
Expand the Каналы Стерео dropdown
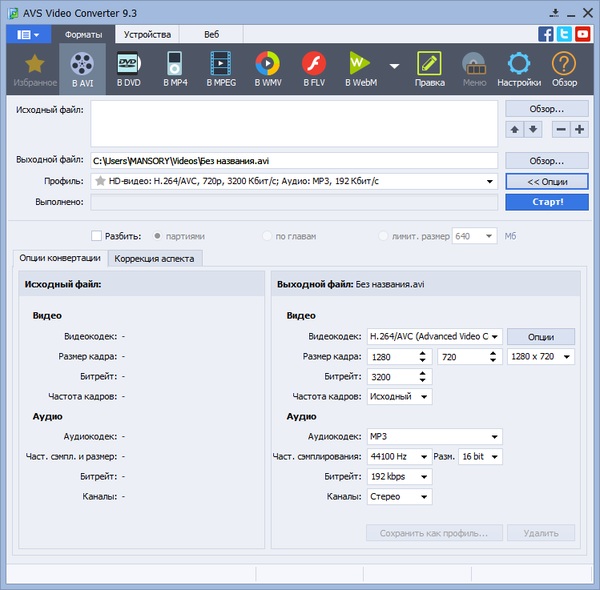[424, 497]
